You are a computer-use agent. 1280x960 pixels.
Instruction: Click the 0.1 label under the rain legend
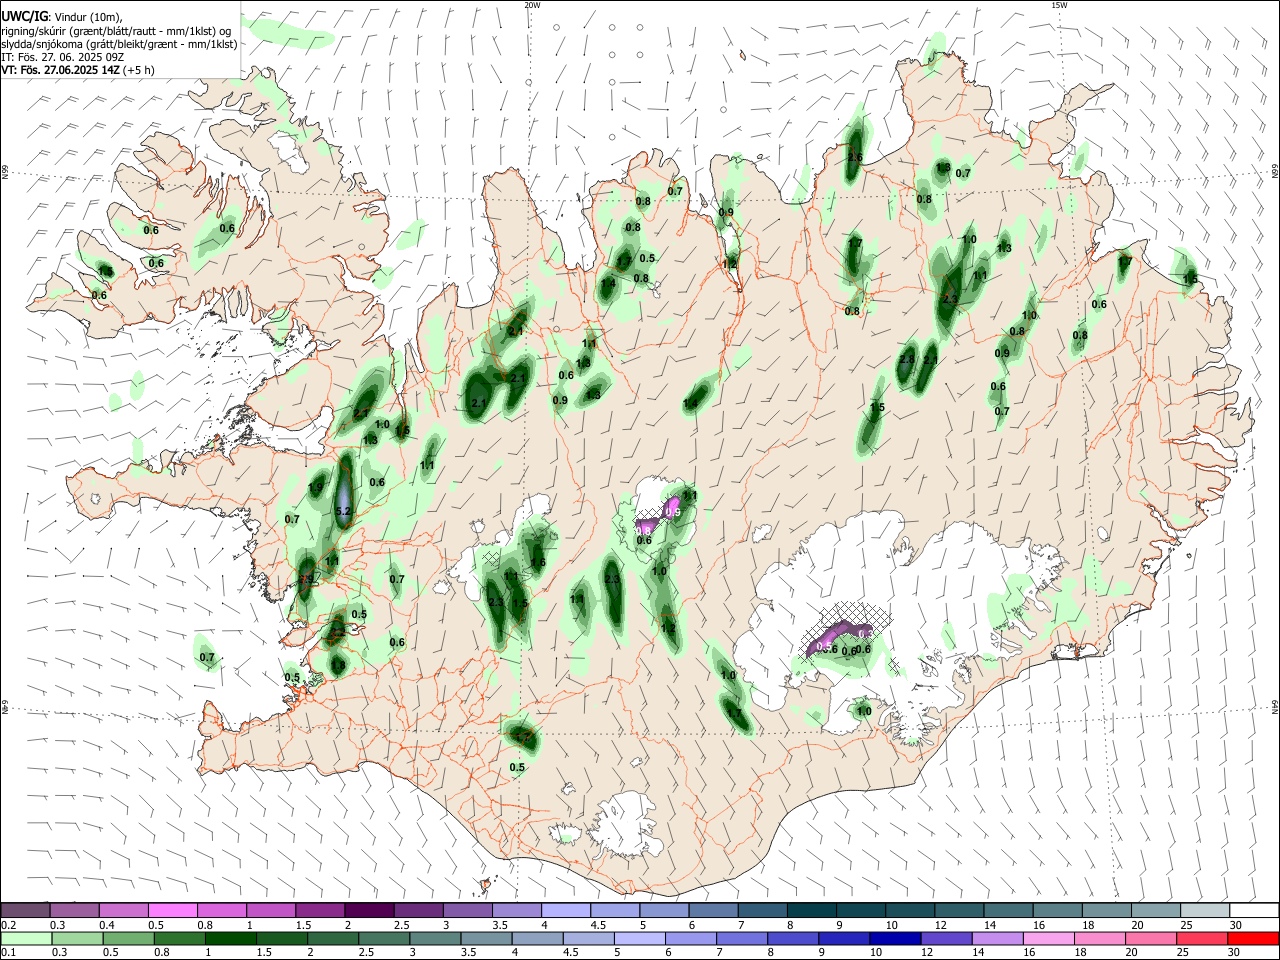pyautogui.click(x=8, y=953)
